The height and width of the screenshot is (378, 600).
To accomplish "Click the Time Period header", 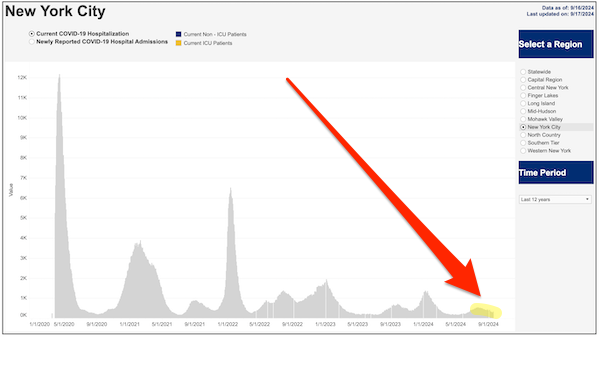I will [x=556, y=173].
